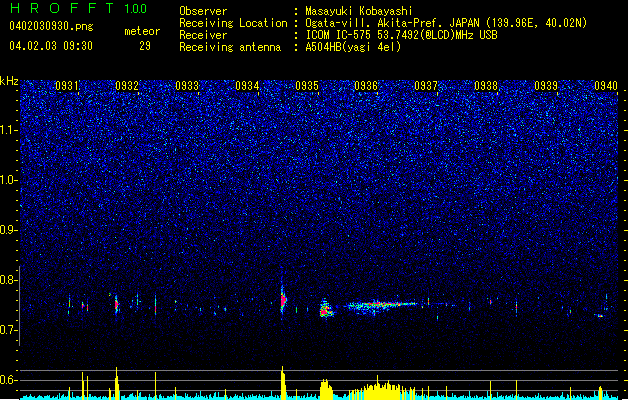Click the Receiving Location text line

[383, 23]
